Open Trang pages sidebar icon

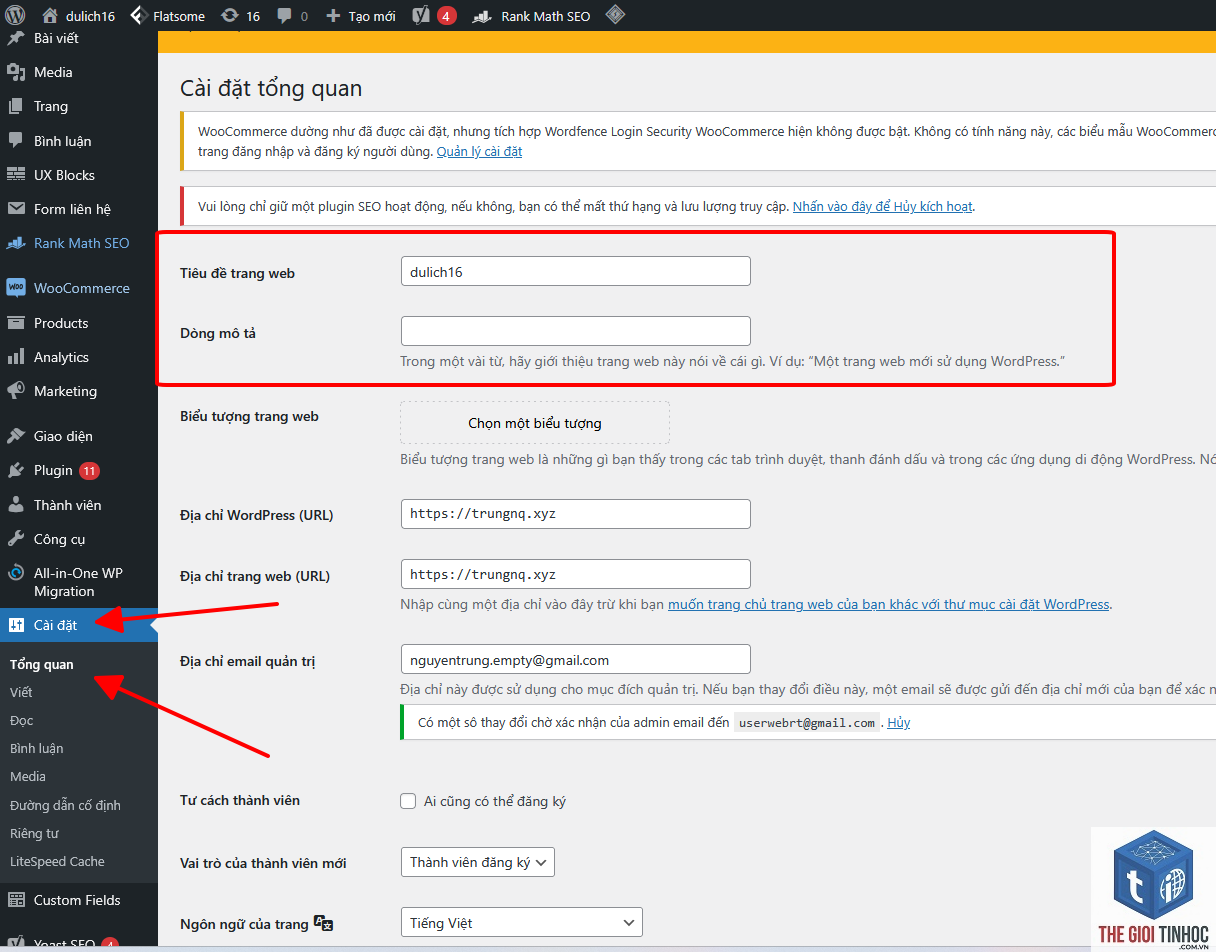pyautogui.click(x=15, y=106)
